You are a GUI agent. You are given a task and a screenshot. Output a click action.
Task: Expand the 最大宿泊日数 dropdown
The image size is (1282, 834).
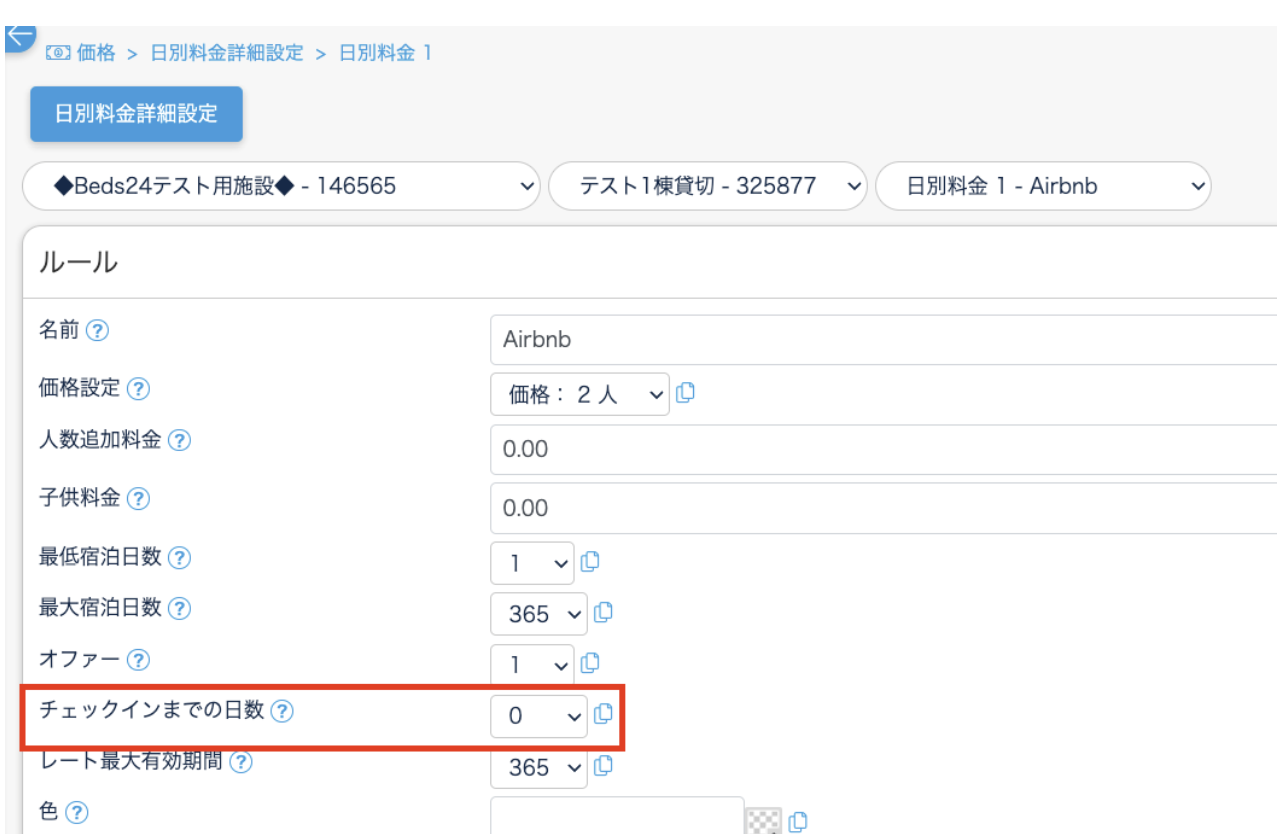point(539,613)
